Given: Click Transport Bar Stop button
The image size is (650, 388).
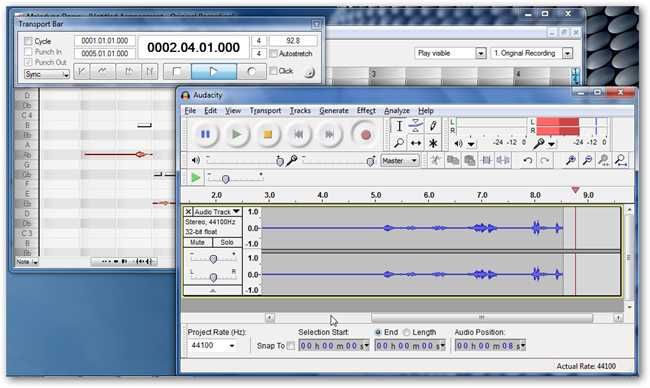Looking at the screenshot, I should 177,72.
